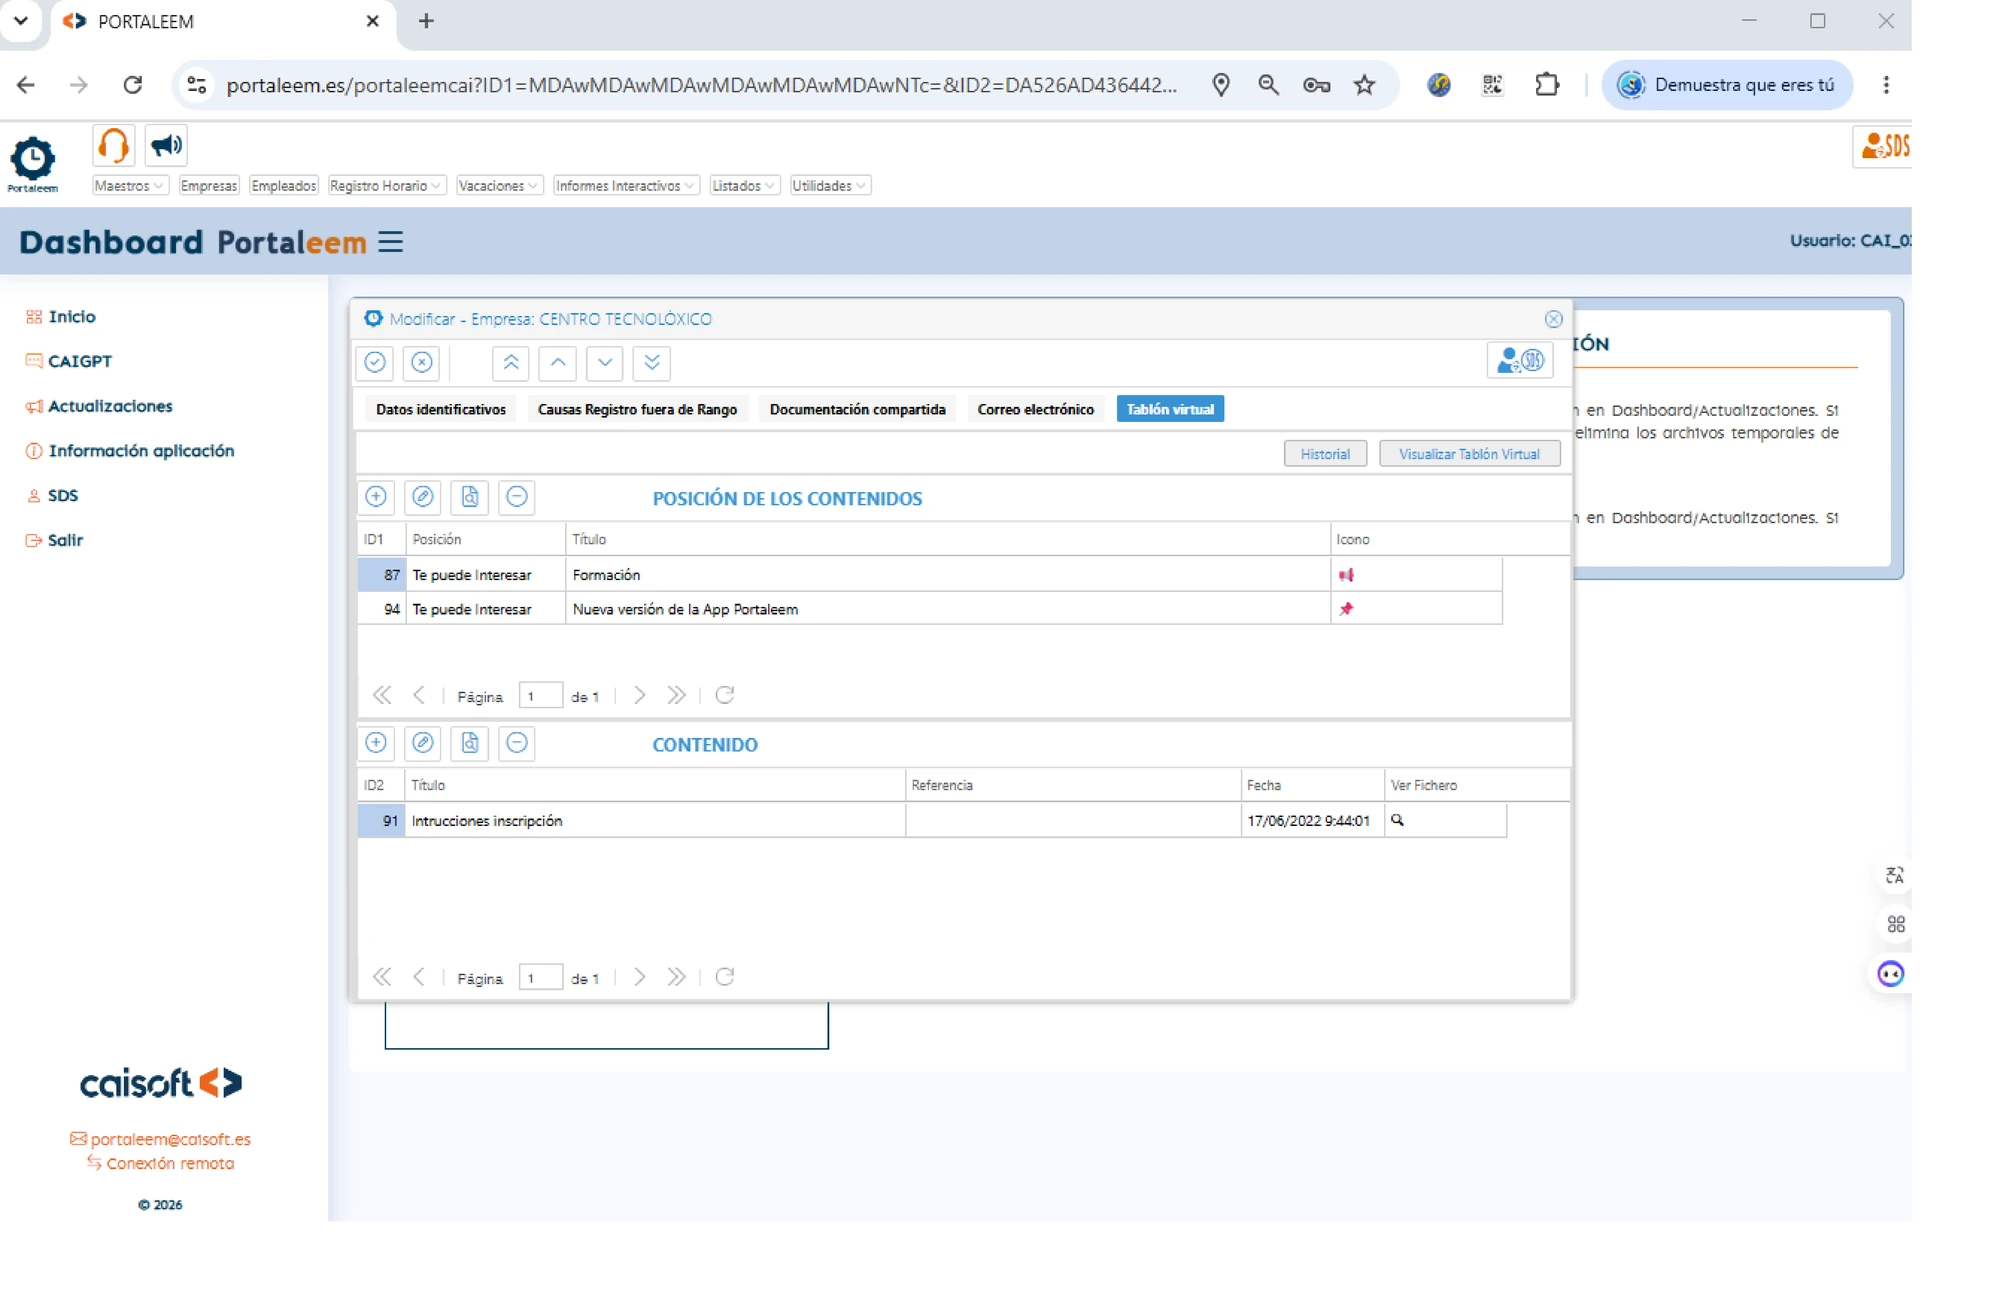Screen dimensions: 2000x1303
Task: Open the Registro Horario dropdown menu
Action: (386, 186)
